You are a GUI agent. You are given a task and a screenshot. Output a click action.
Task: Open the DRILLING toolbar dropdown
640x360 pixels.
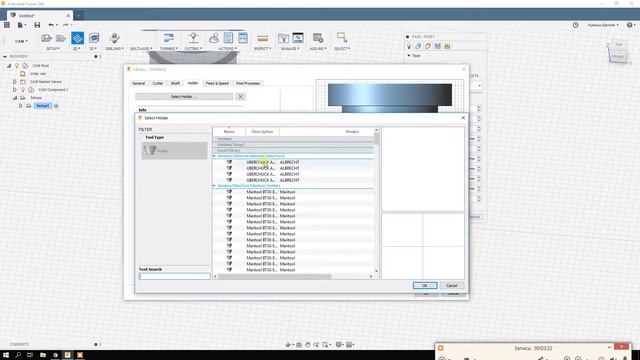pos(114,49)
